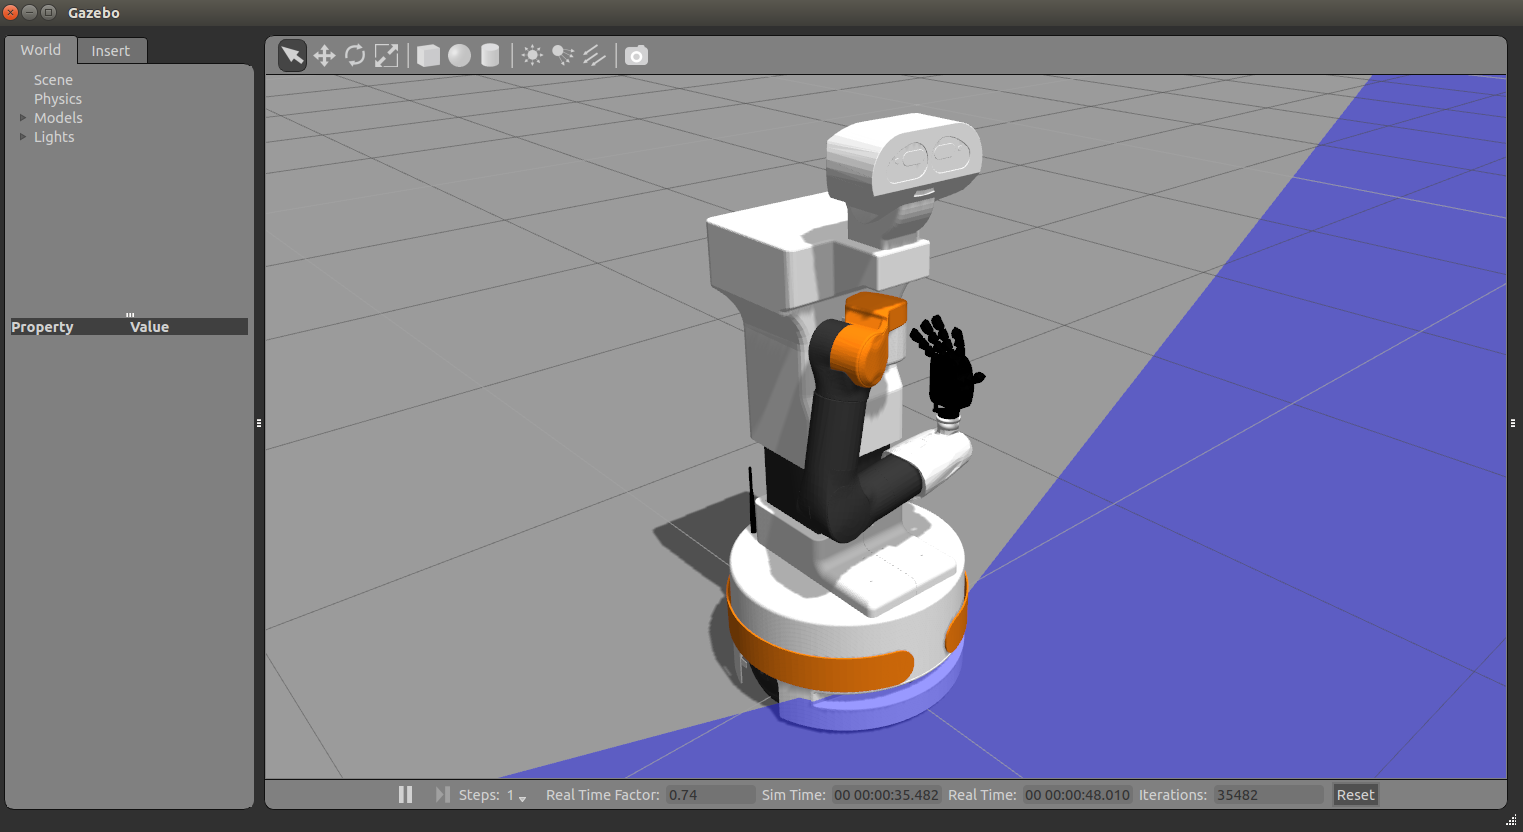Expand the Models tree item
This screenshot has height=832, width=1523.
23,118
